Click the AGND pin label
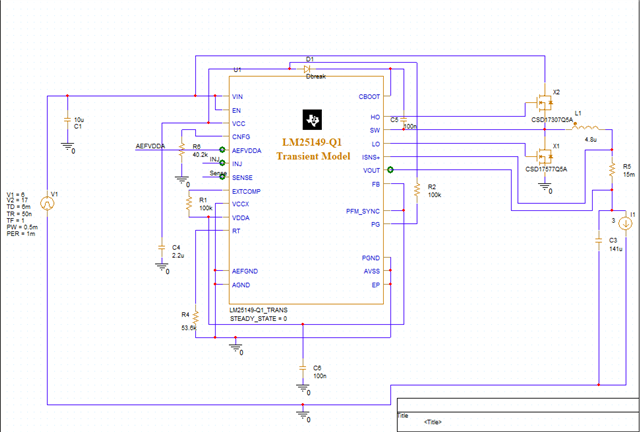Screen dimensions: 640x432 tap(241, 285)
